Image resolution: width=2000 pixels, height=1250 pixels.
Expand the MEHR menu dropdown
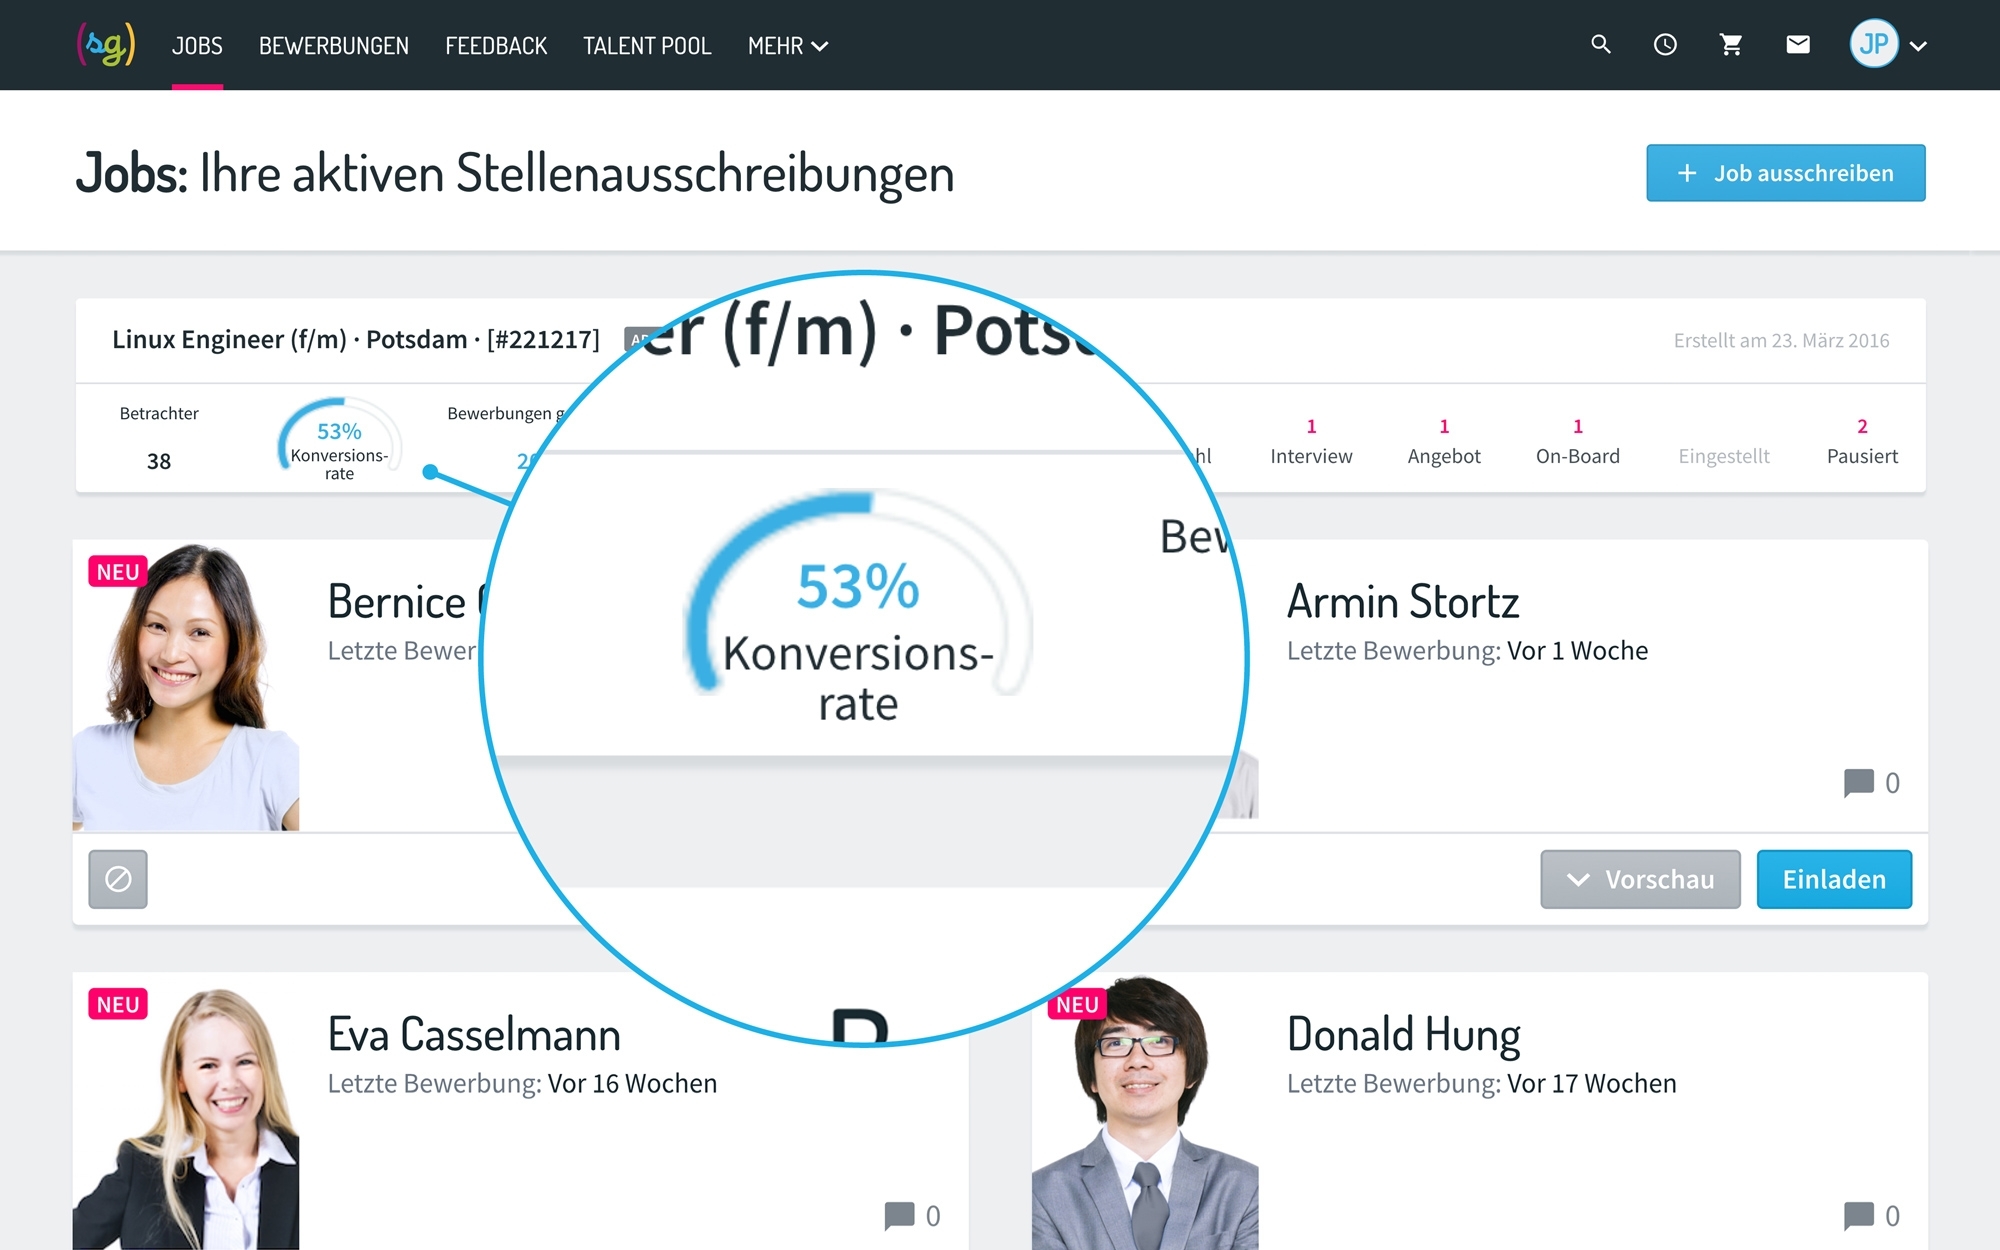click(x=788, y=46)
